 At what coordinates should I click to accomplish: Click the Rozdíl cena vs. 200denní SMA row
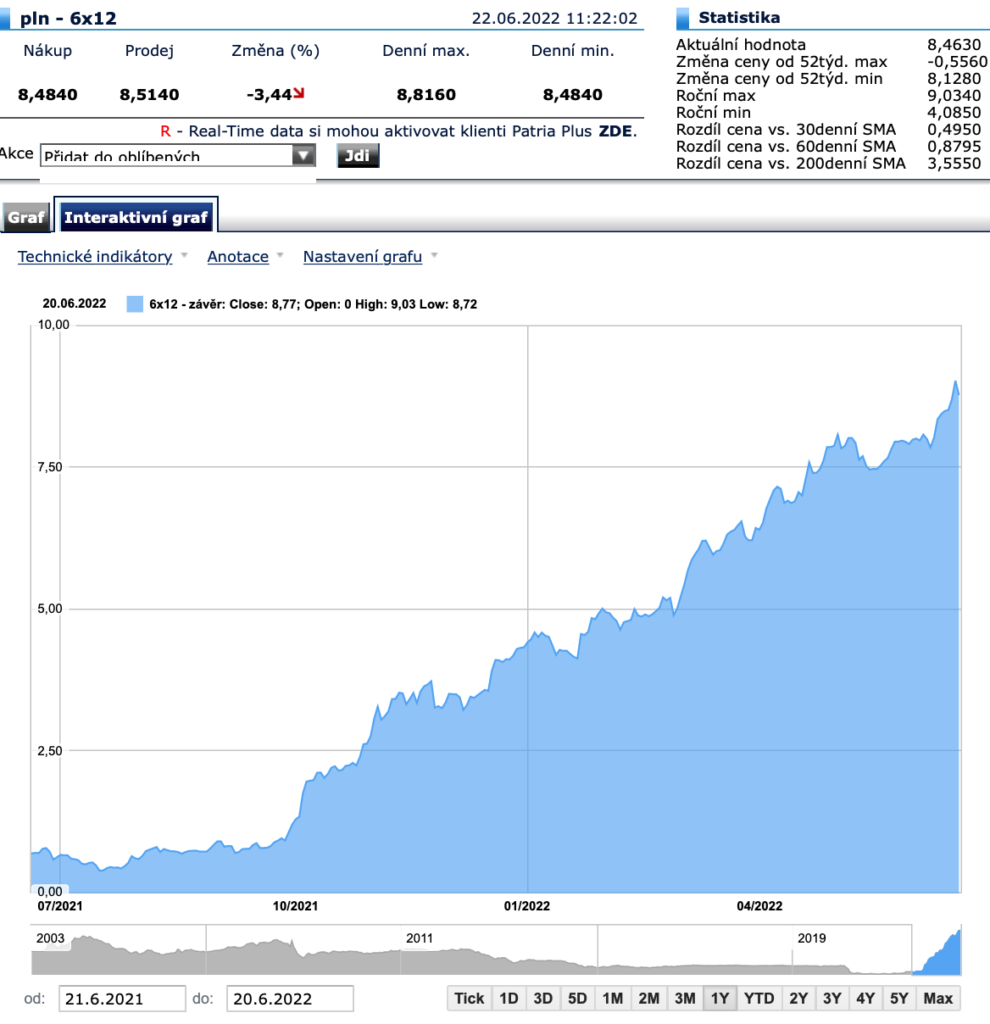pyautogui.click(x=828, y=164)
